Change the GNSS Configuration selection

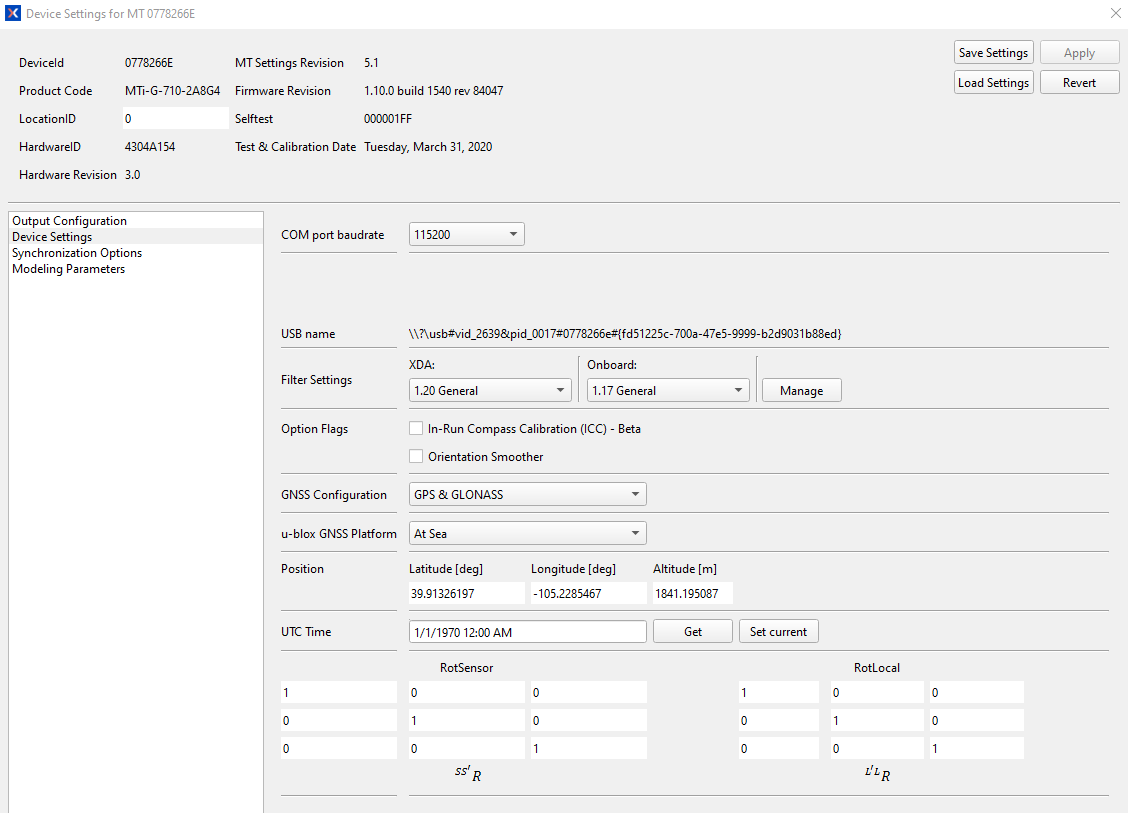635,493
